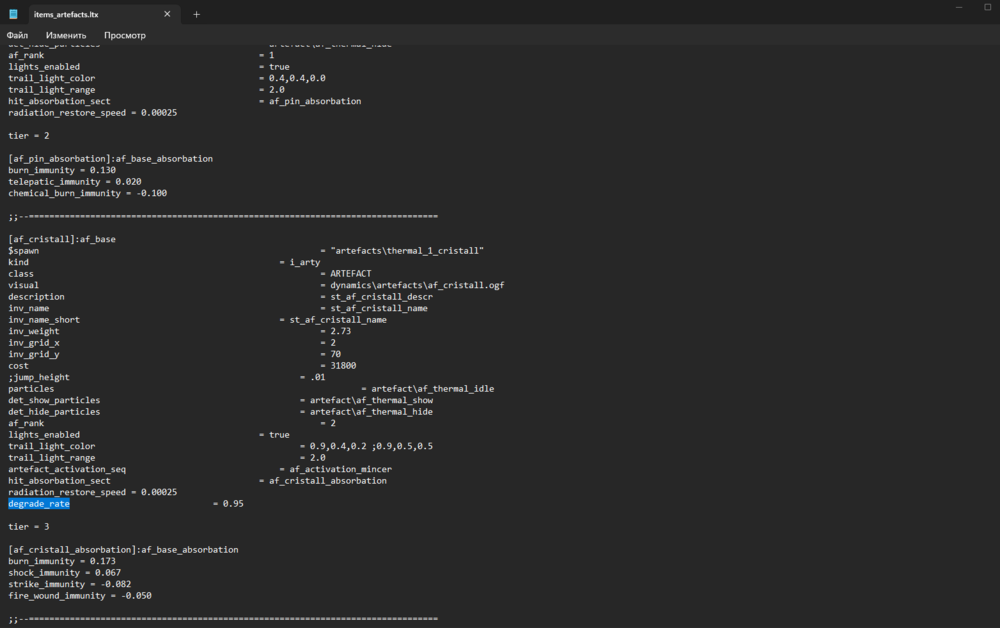The image size is (1000, 628).
Task: Click the $spawn parameter name
Action: click(24, 251)
